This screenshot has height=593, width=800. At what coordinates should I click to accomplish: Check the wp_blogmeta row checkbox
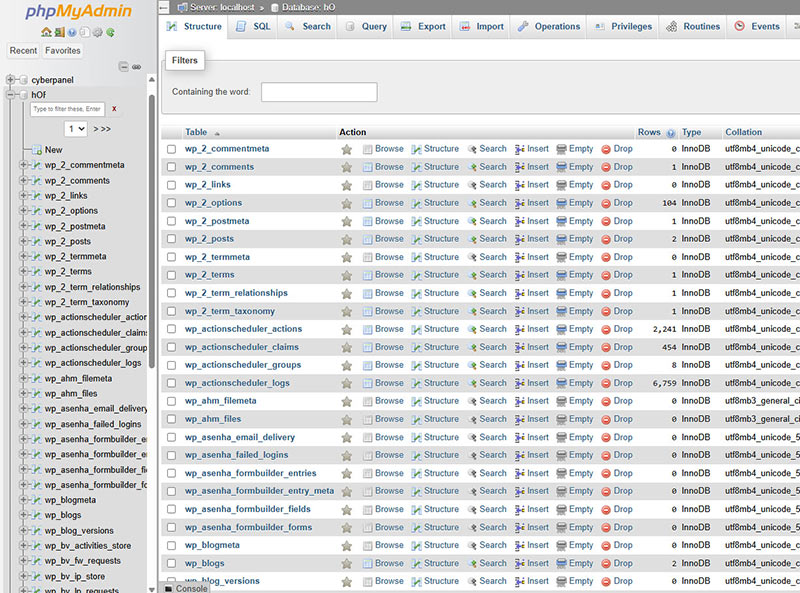pyautogui.click(x=171, y=545)
